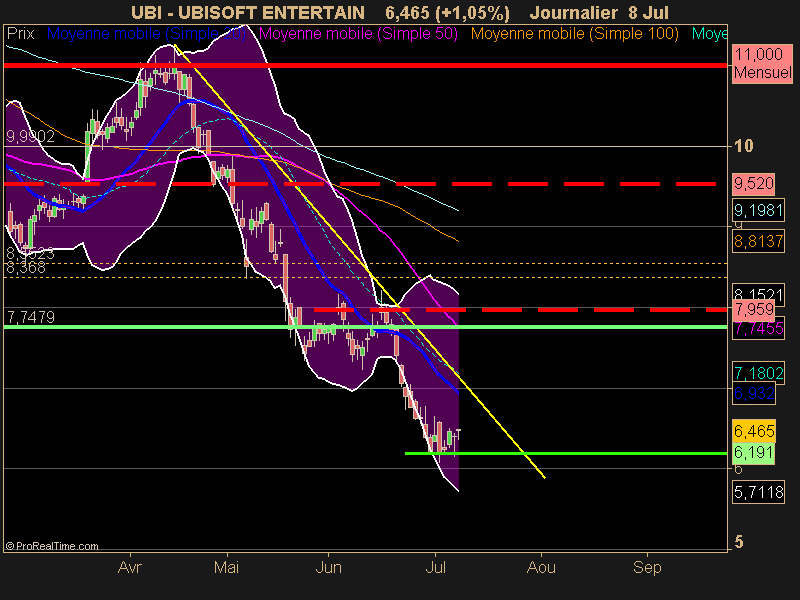800x600 pixels.
Task: Select the "7,7479" level label
Action: tap(30, 317)
